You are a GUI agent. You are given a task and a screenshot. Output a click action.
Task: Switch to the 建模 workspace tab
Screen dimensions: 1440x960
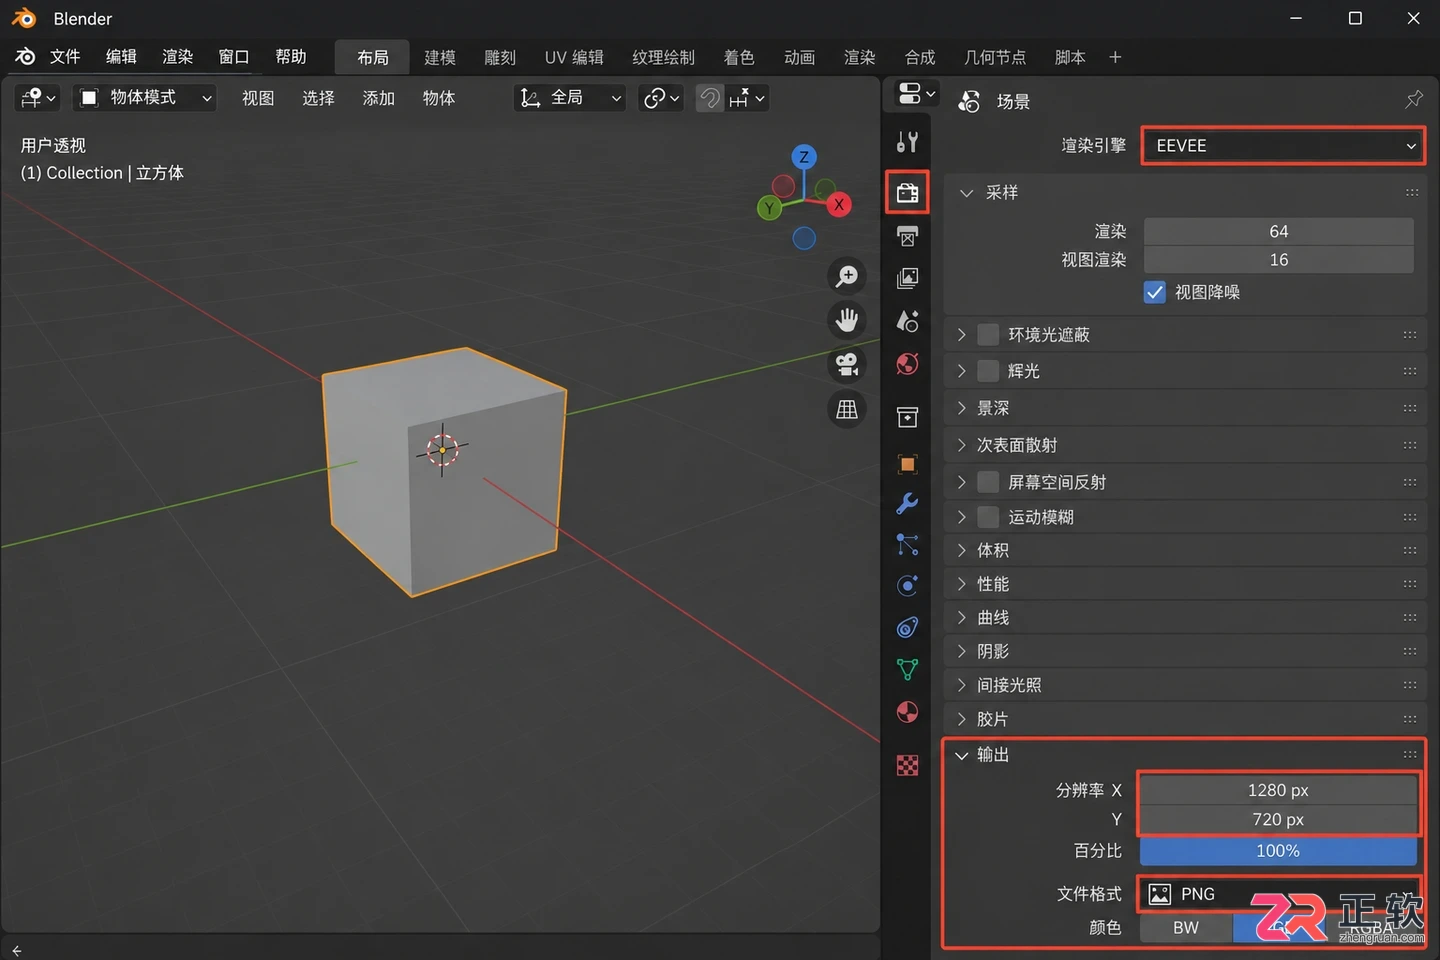[440, 58]
